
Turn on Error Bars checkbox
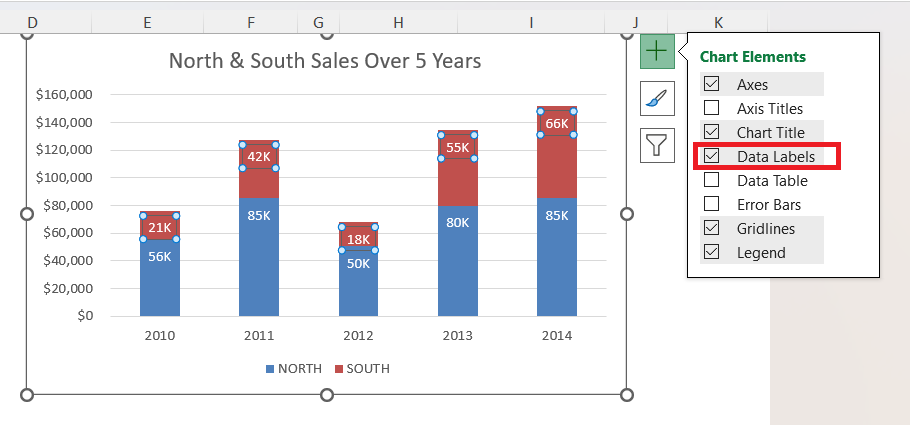tap(712, 205)
